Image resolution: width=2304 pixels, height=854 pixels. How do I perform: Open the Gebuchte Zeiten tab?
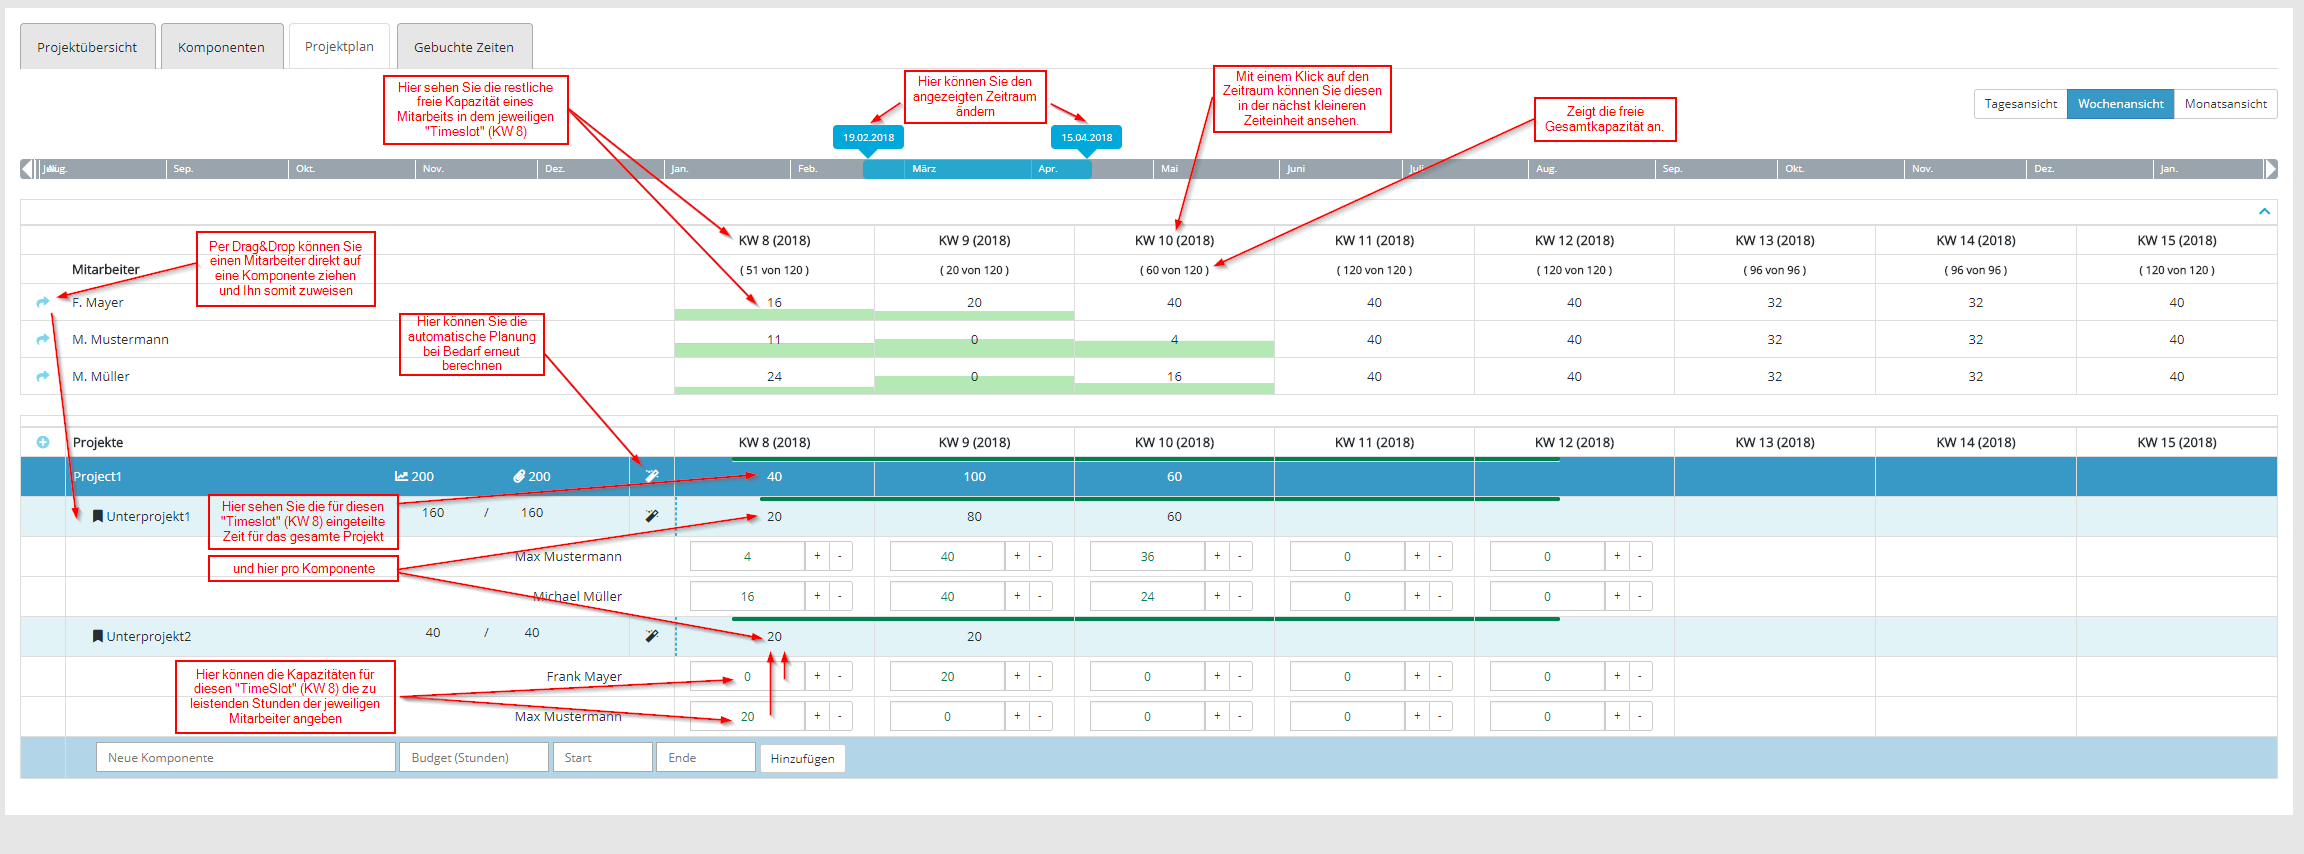(x=464, y=47)
